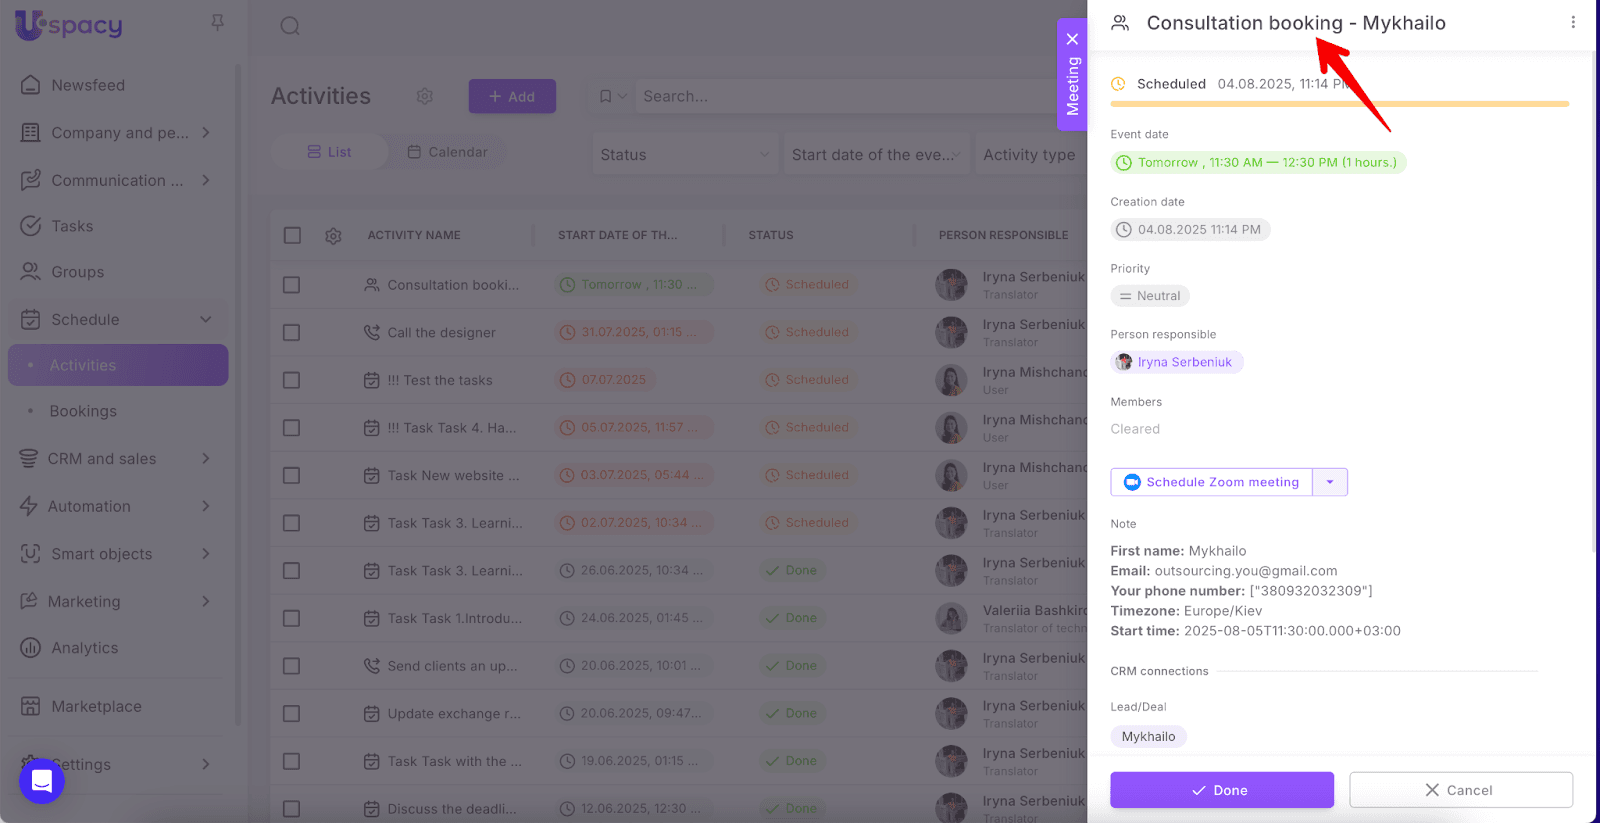Open the chat support widget icon
Viewport: 1600px width, 823px height.
pos(42,781)
